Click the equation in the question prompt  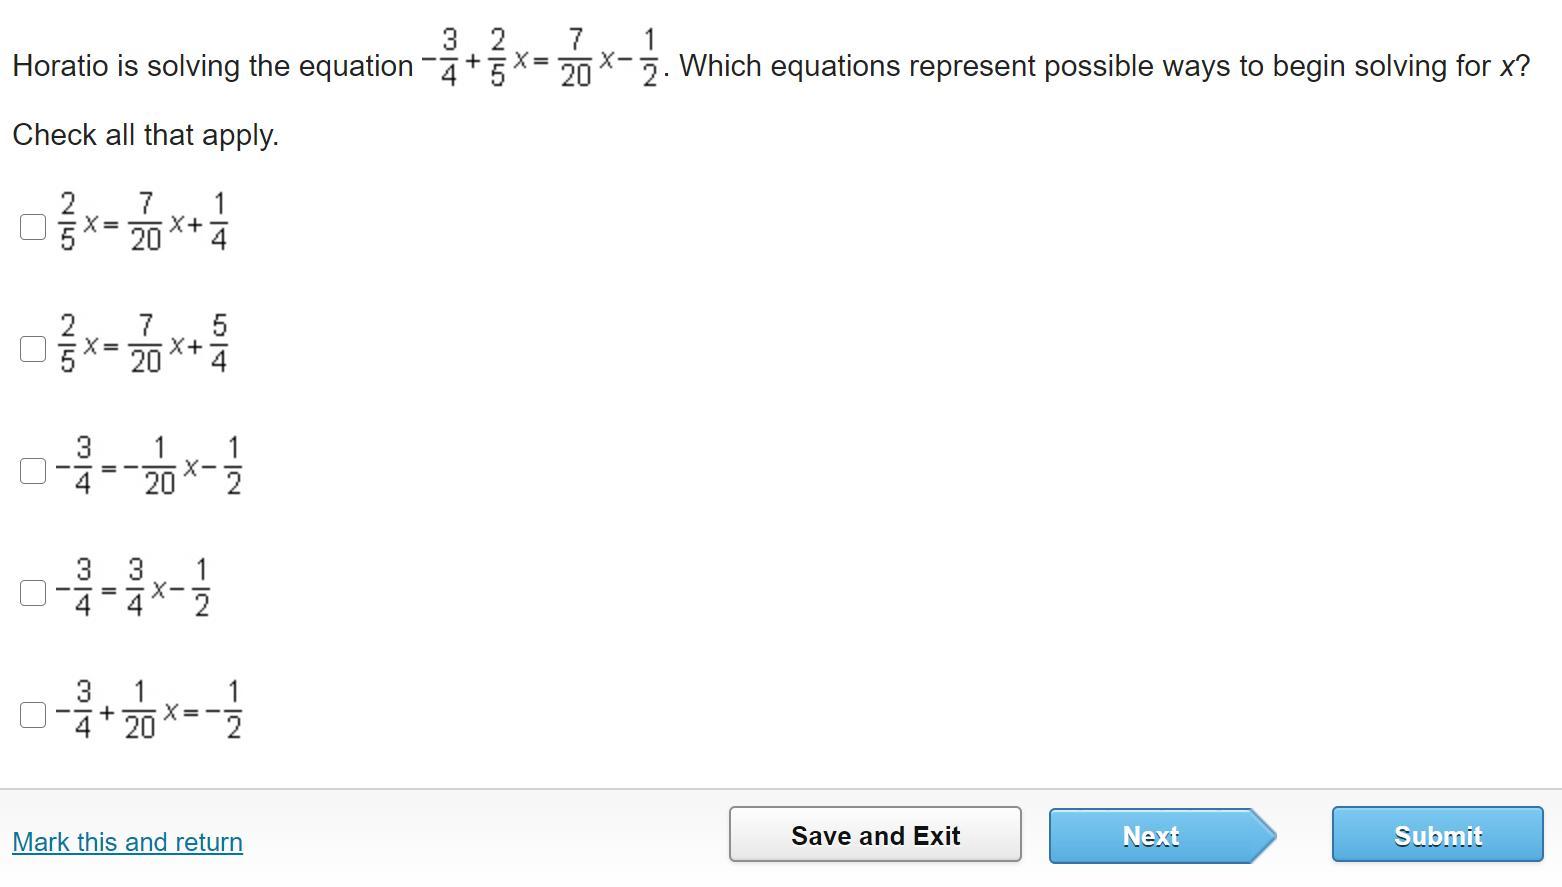point(541,60)
